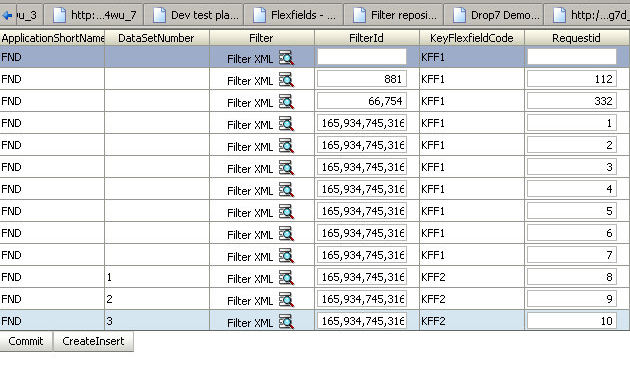
Task: Click FilterId field in the Requestid 5 row
Action: pos(362,211)
